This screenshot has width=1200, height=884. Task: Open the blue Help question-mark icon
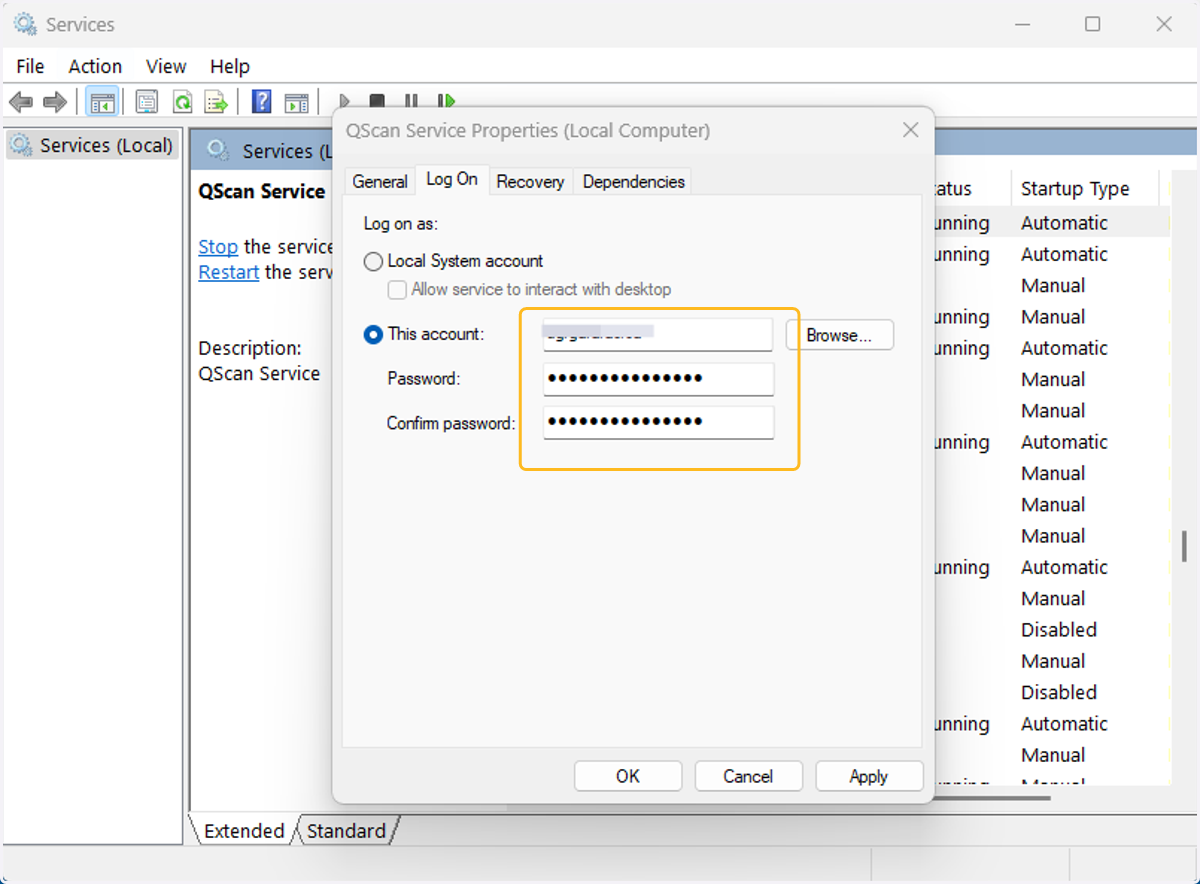click(262, 102)
